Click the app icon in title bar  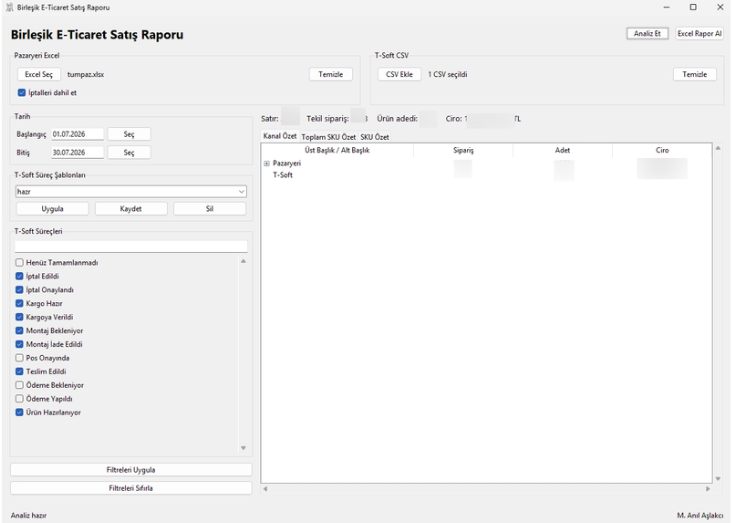(x=9, y=7)
